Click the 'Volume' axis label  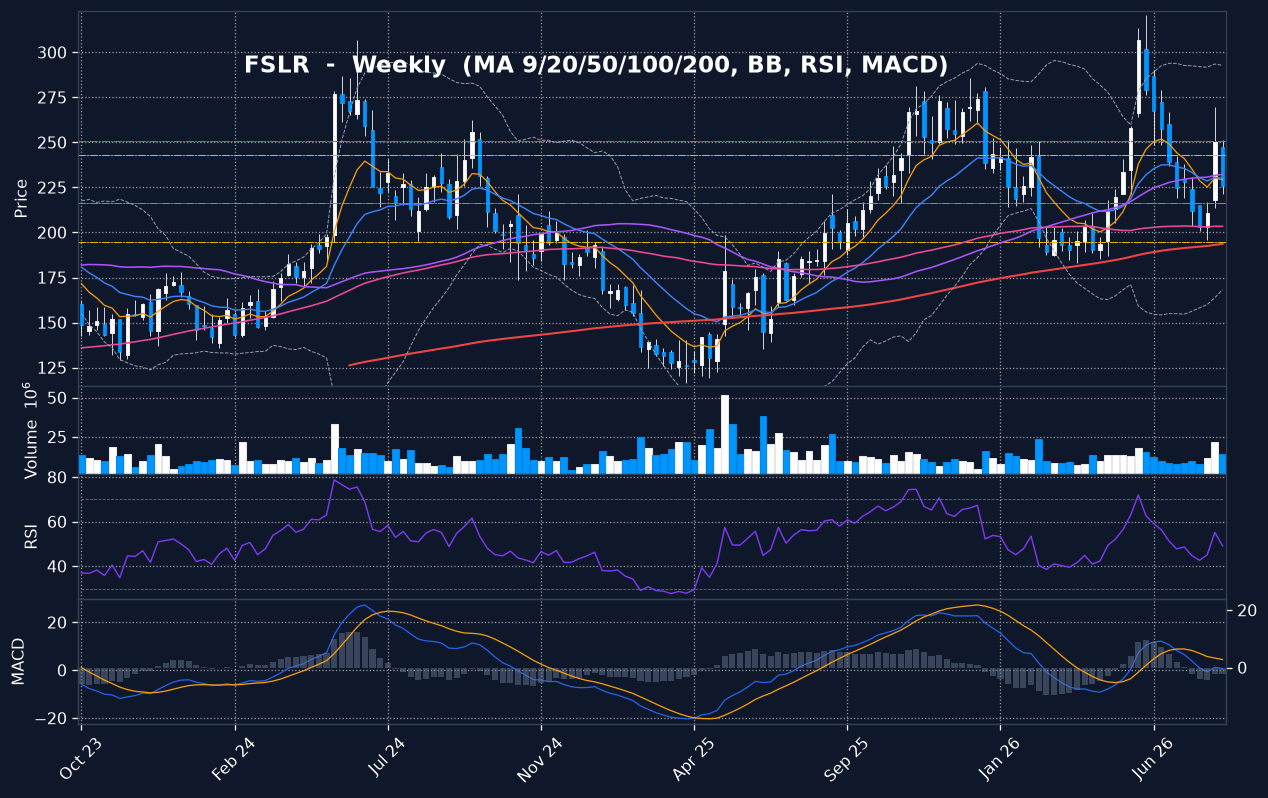[x=30, y=430]
